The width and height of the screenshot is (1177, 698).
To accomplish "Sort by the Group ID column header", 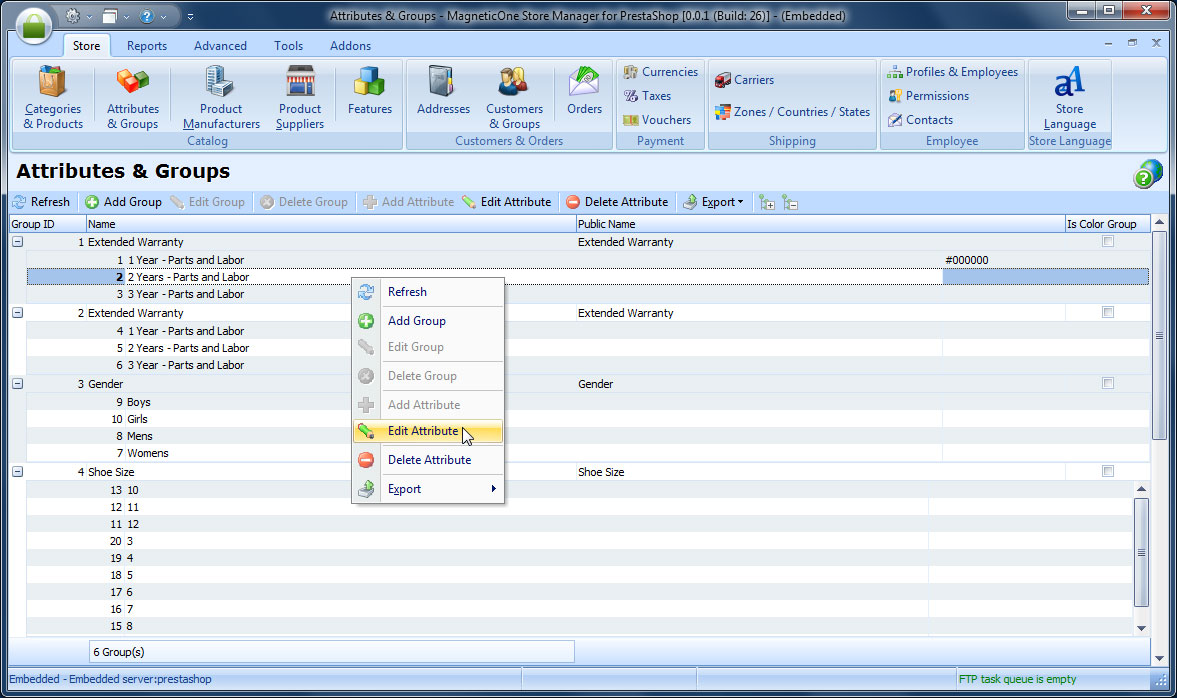I will 47,224.
